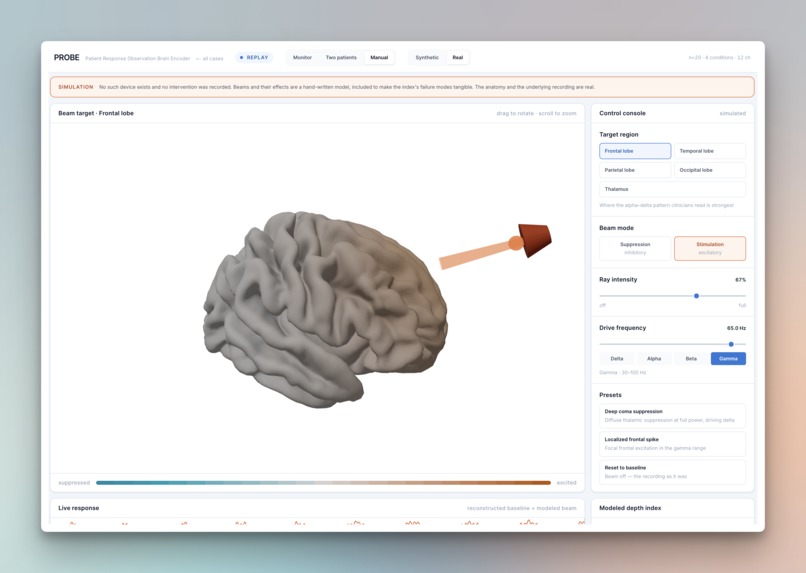This screenshot has height=573, width=806.
Task: Set beam mode to Suppression inhibitory
Action: (x=635, y=248)
